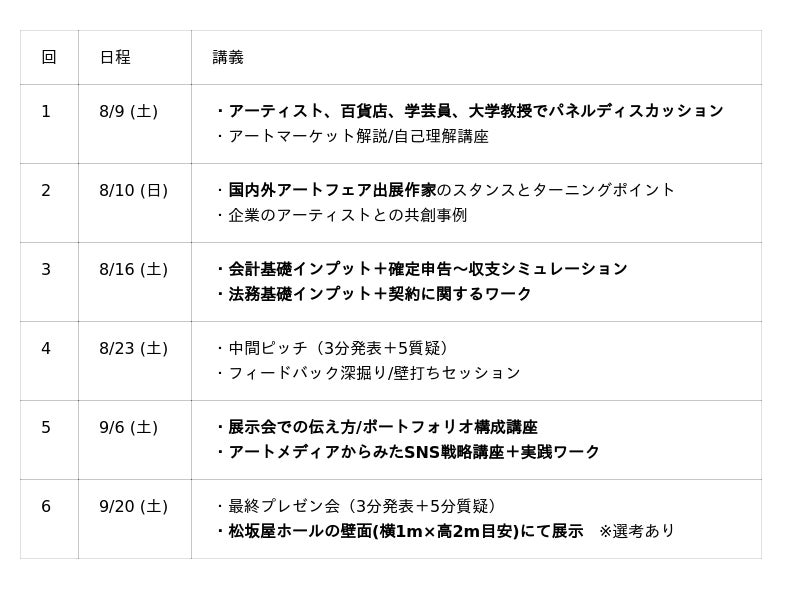This screenshot has height=589, width=800.
Task: Select the 8/9 (土) date cell
Action: tap(128, 111)
